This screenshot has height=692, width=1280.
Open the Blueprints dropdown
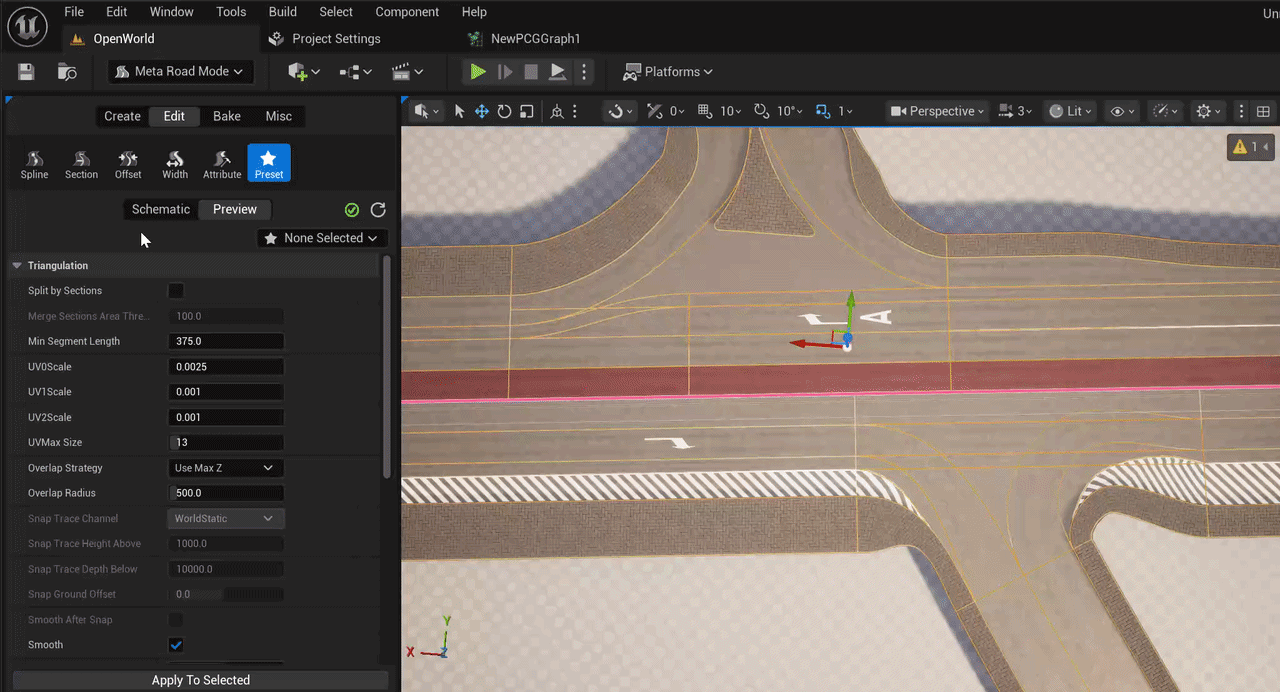pos(356,72)
